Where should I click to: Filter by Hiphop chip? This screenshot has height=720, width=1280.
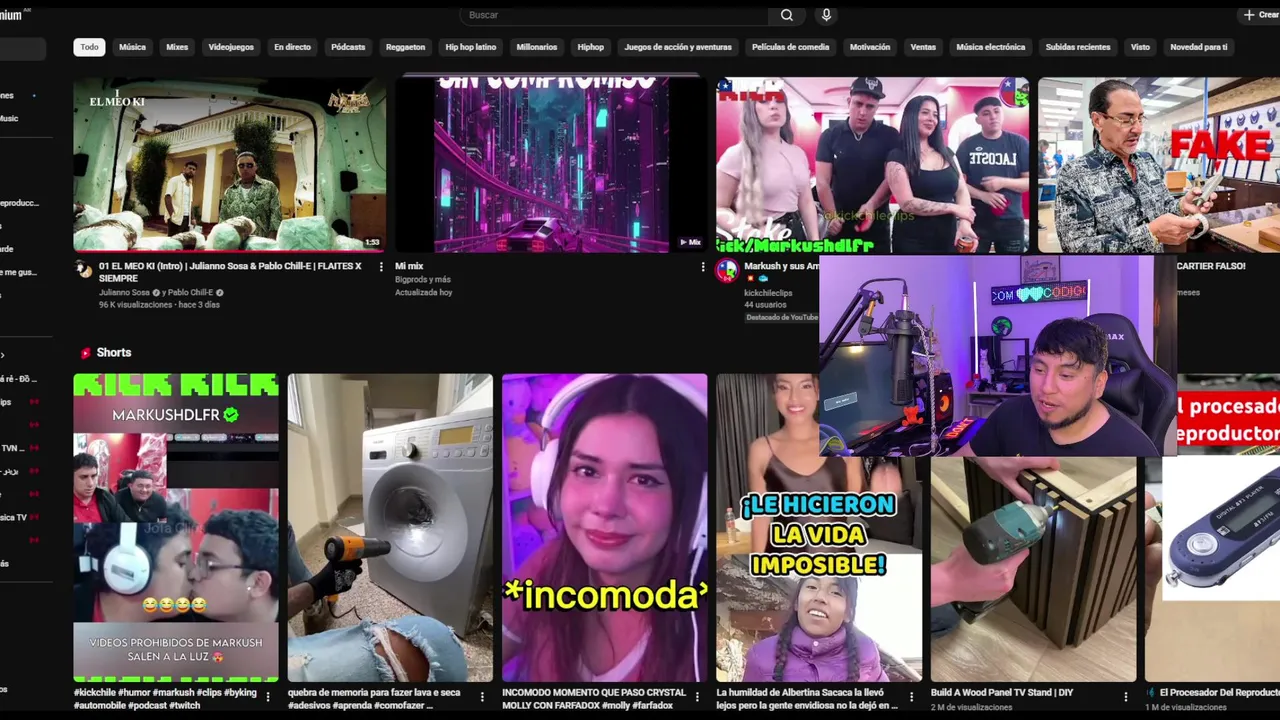click(590, 47)
